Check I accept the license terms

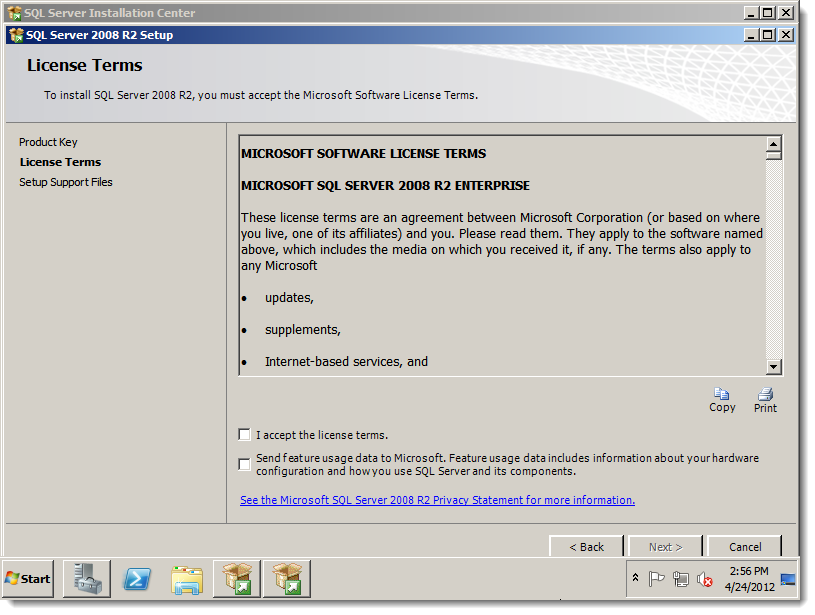tap(244, 434)
